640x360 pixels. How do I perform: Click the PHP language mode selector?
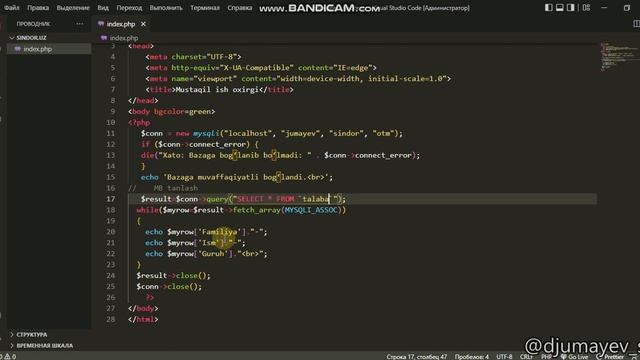[x=546, y=357]
